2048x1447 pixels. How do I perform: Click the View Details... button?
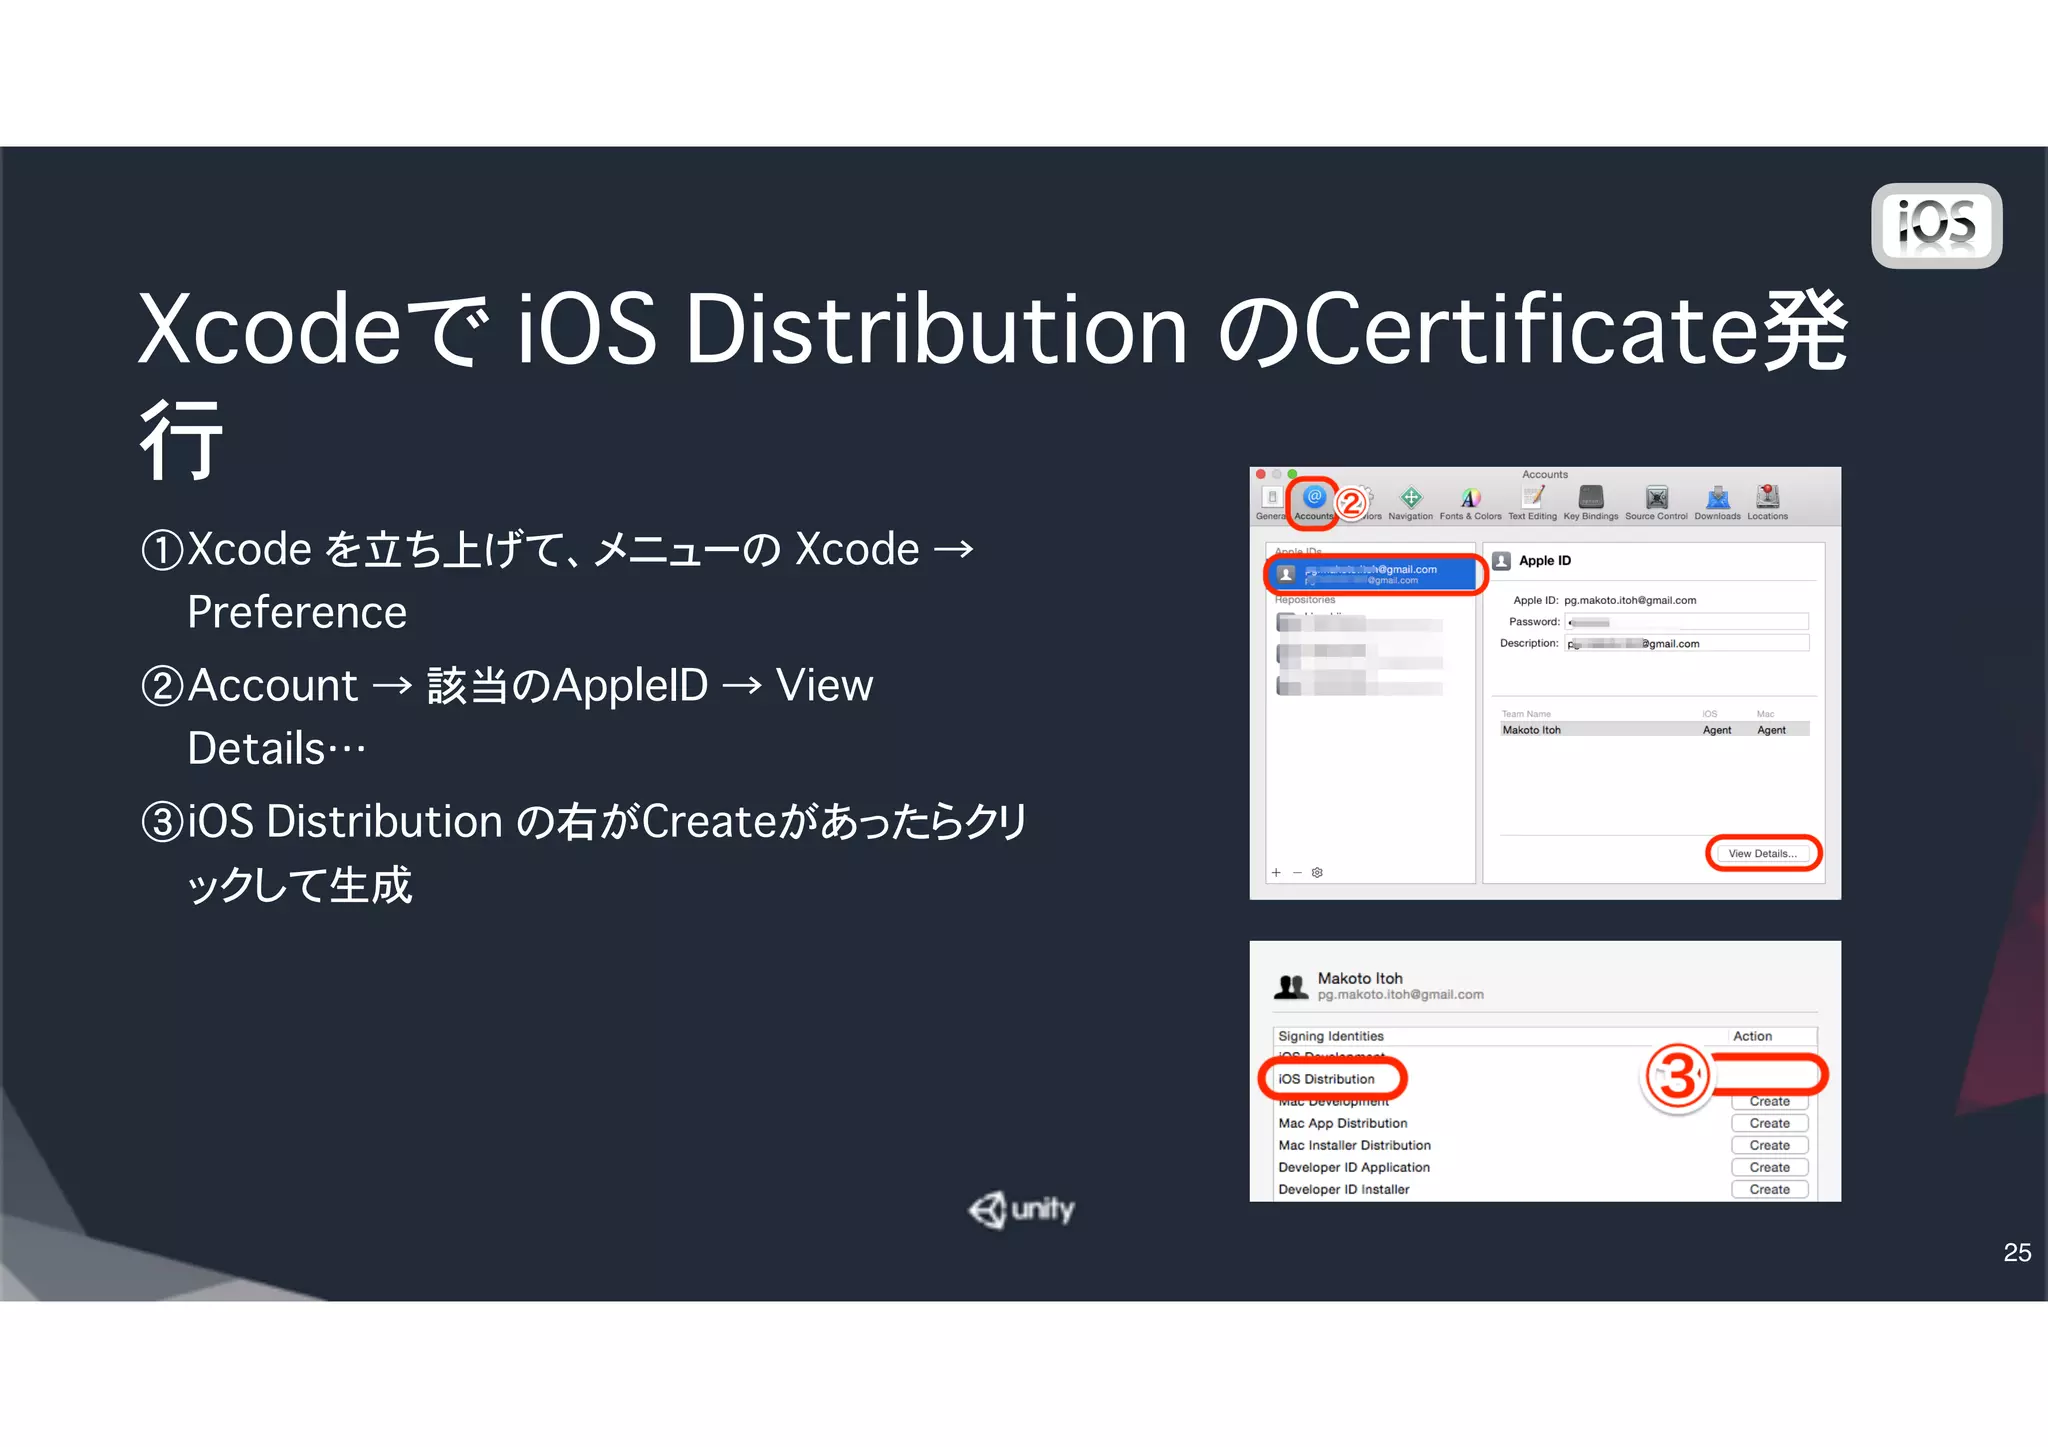pos(1762,853)
